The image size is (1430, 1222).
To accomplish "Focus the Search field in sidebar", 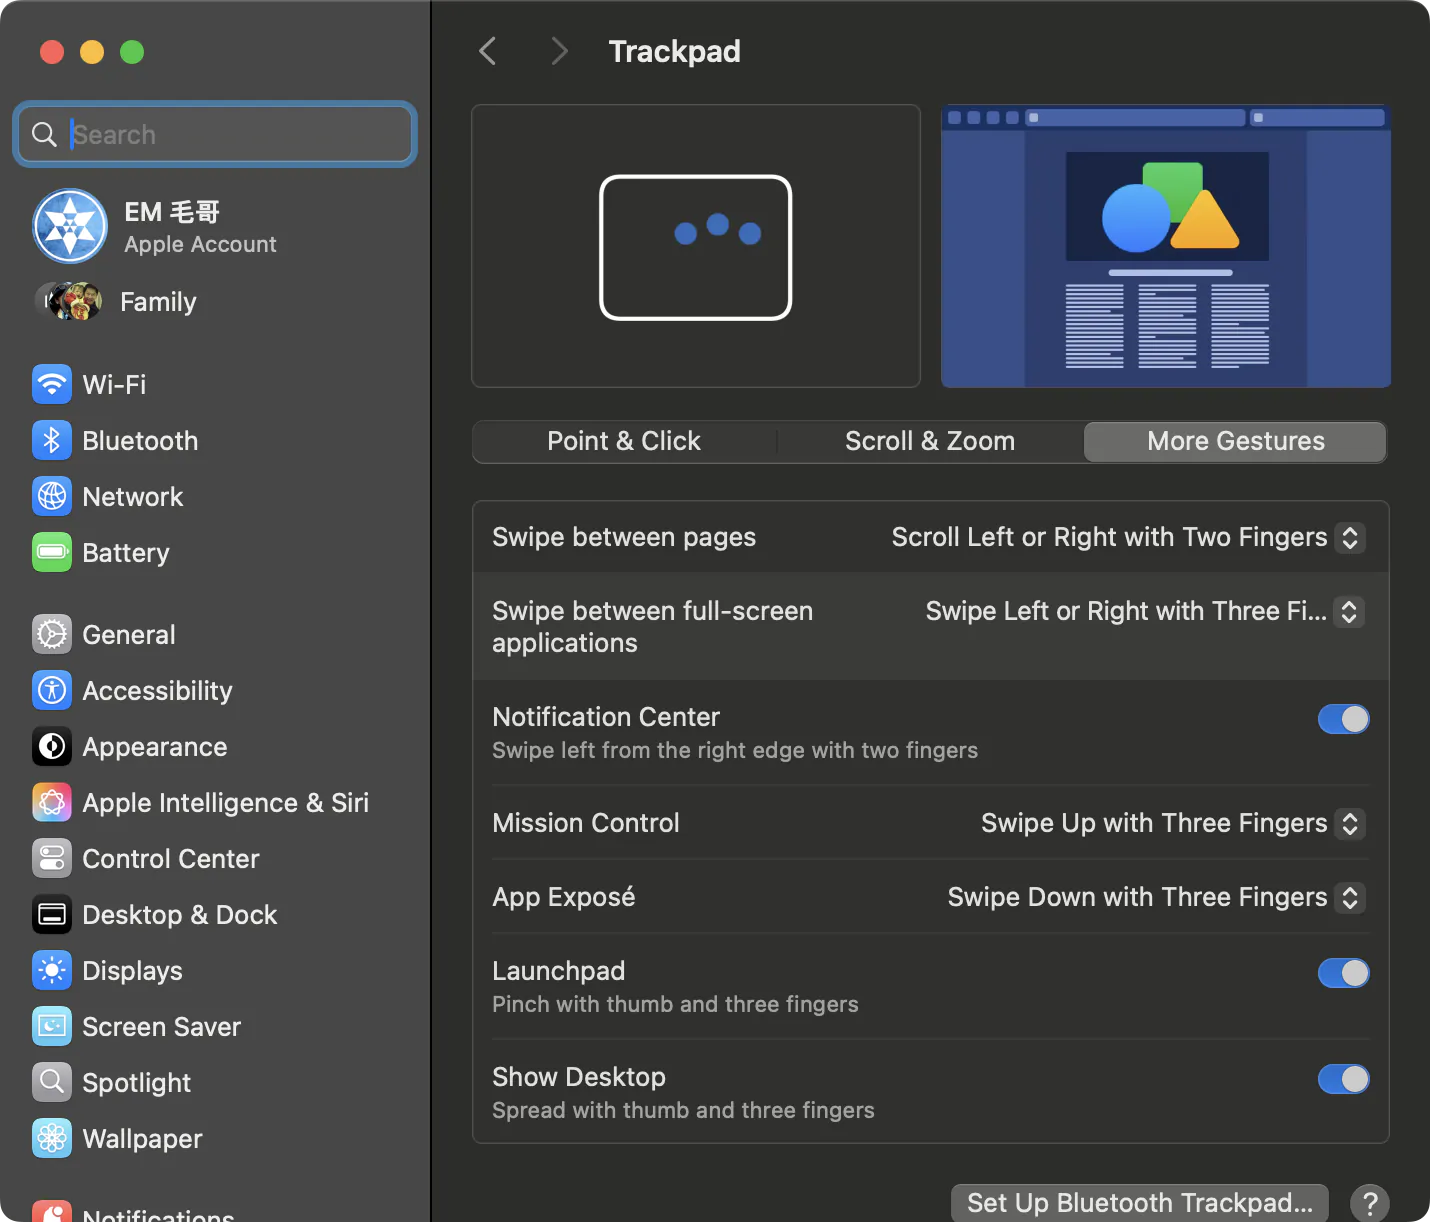I will click(x=215, y=134).
